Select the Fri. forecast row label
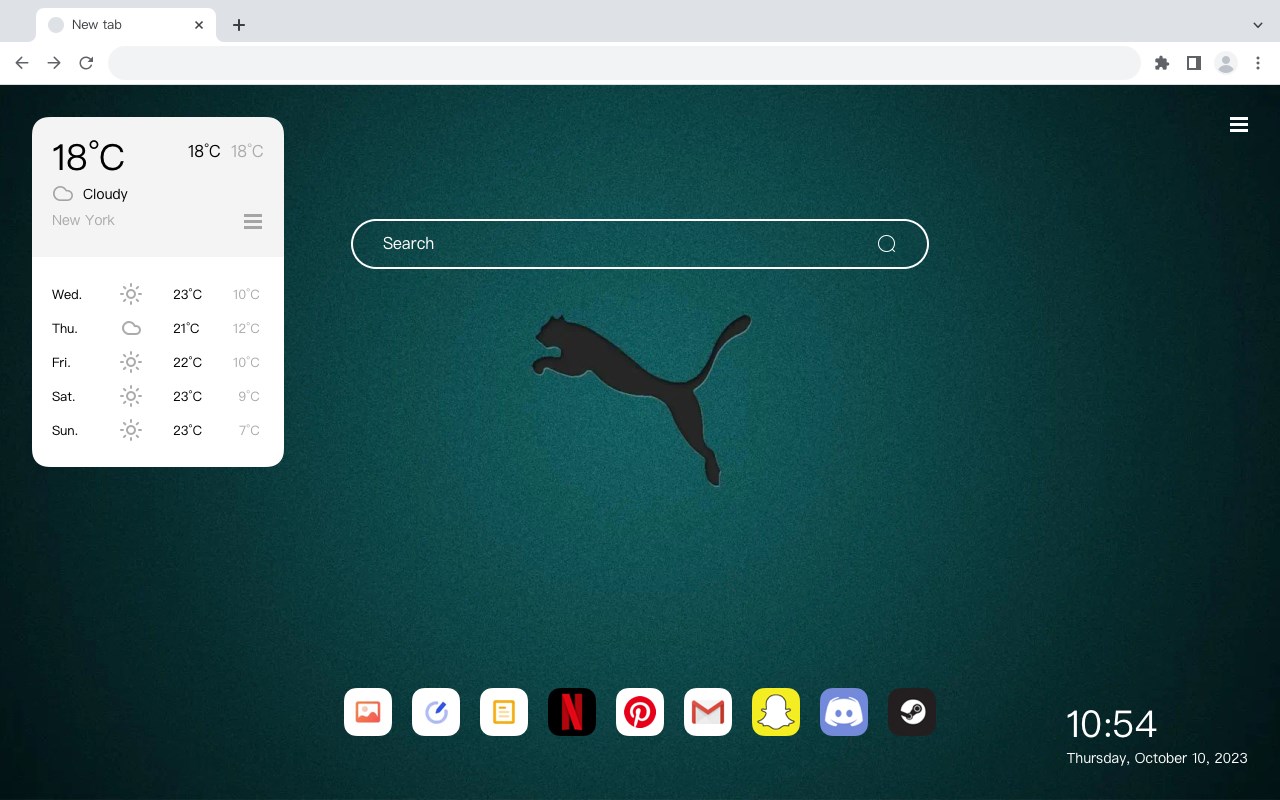This screenshot has width=1280, height=800. point(61,363)
